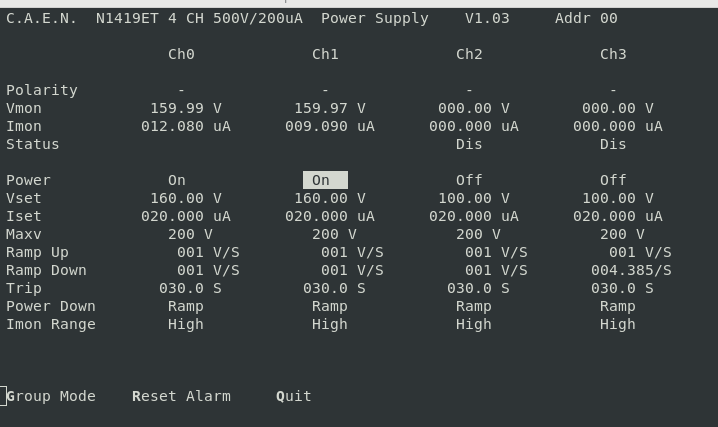Click the Ch0 column header
The width and height of the screenshot is (718, 427).
[x=181, y=54]
